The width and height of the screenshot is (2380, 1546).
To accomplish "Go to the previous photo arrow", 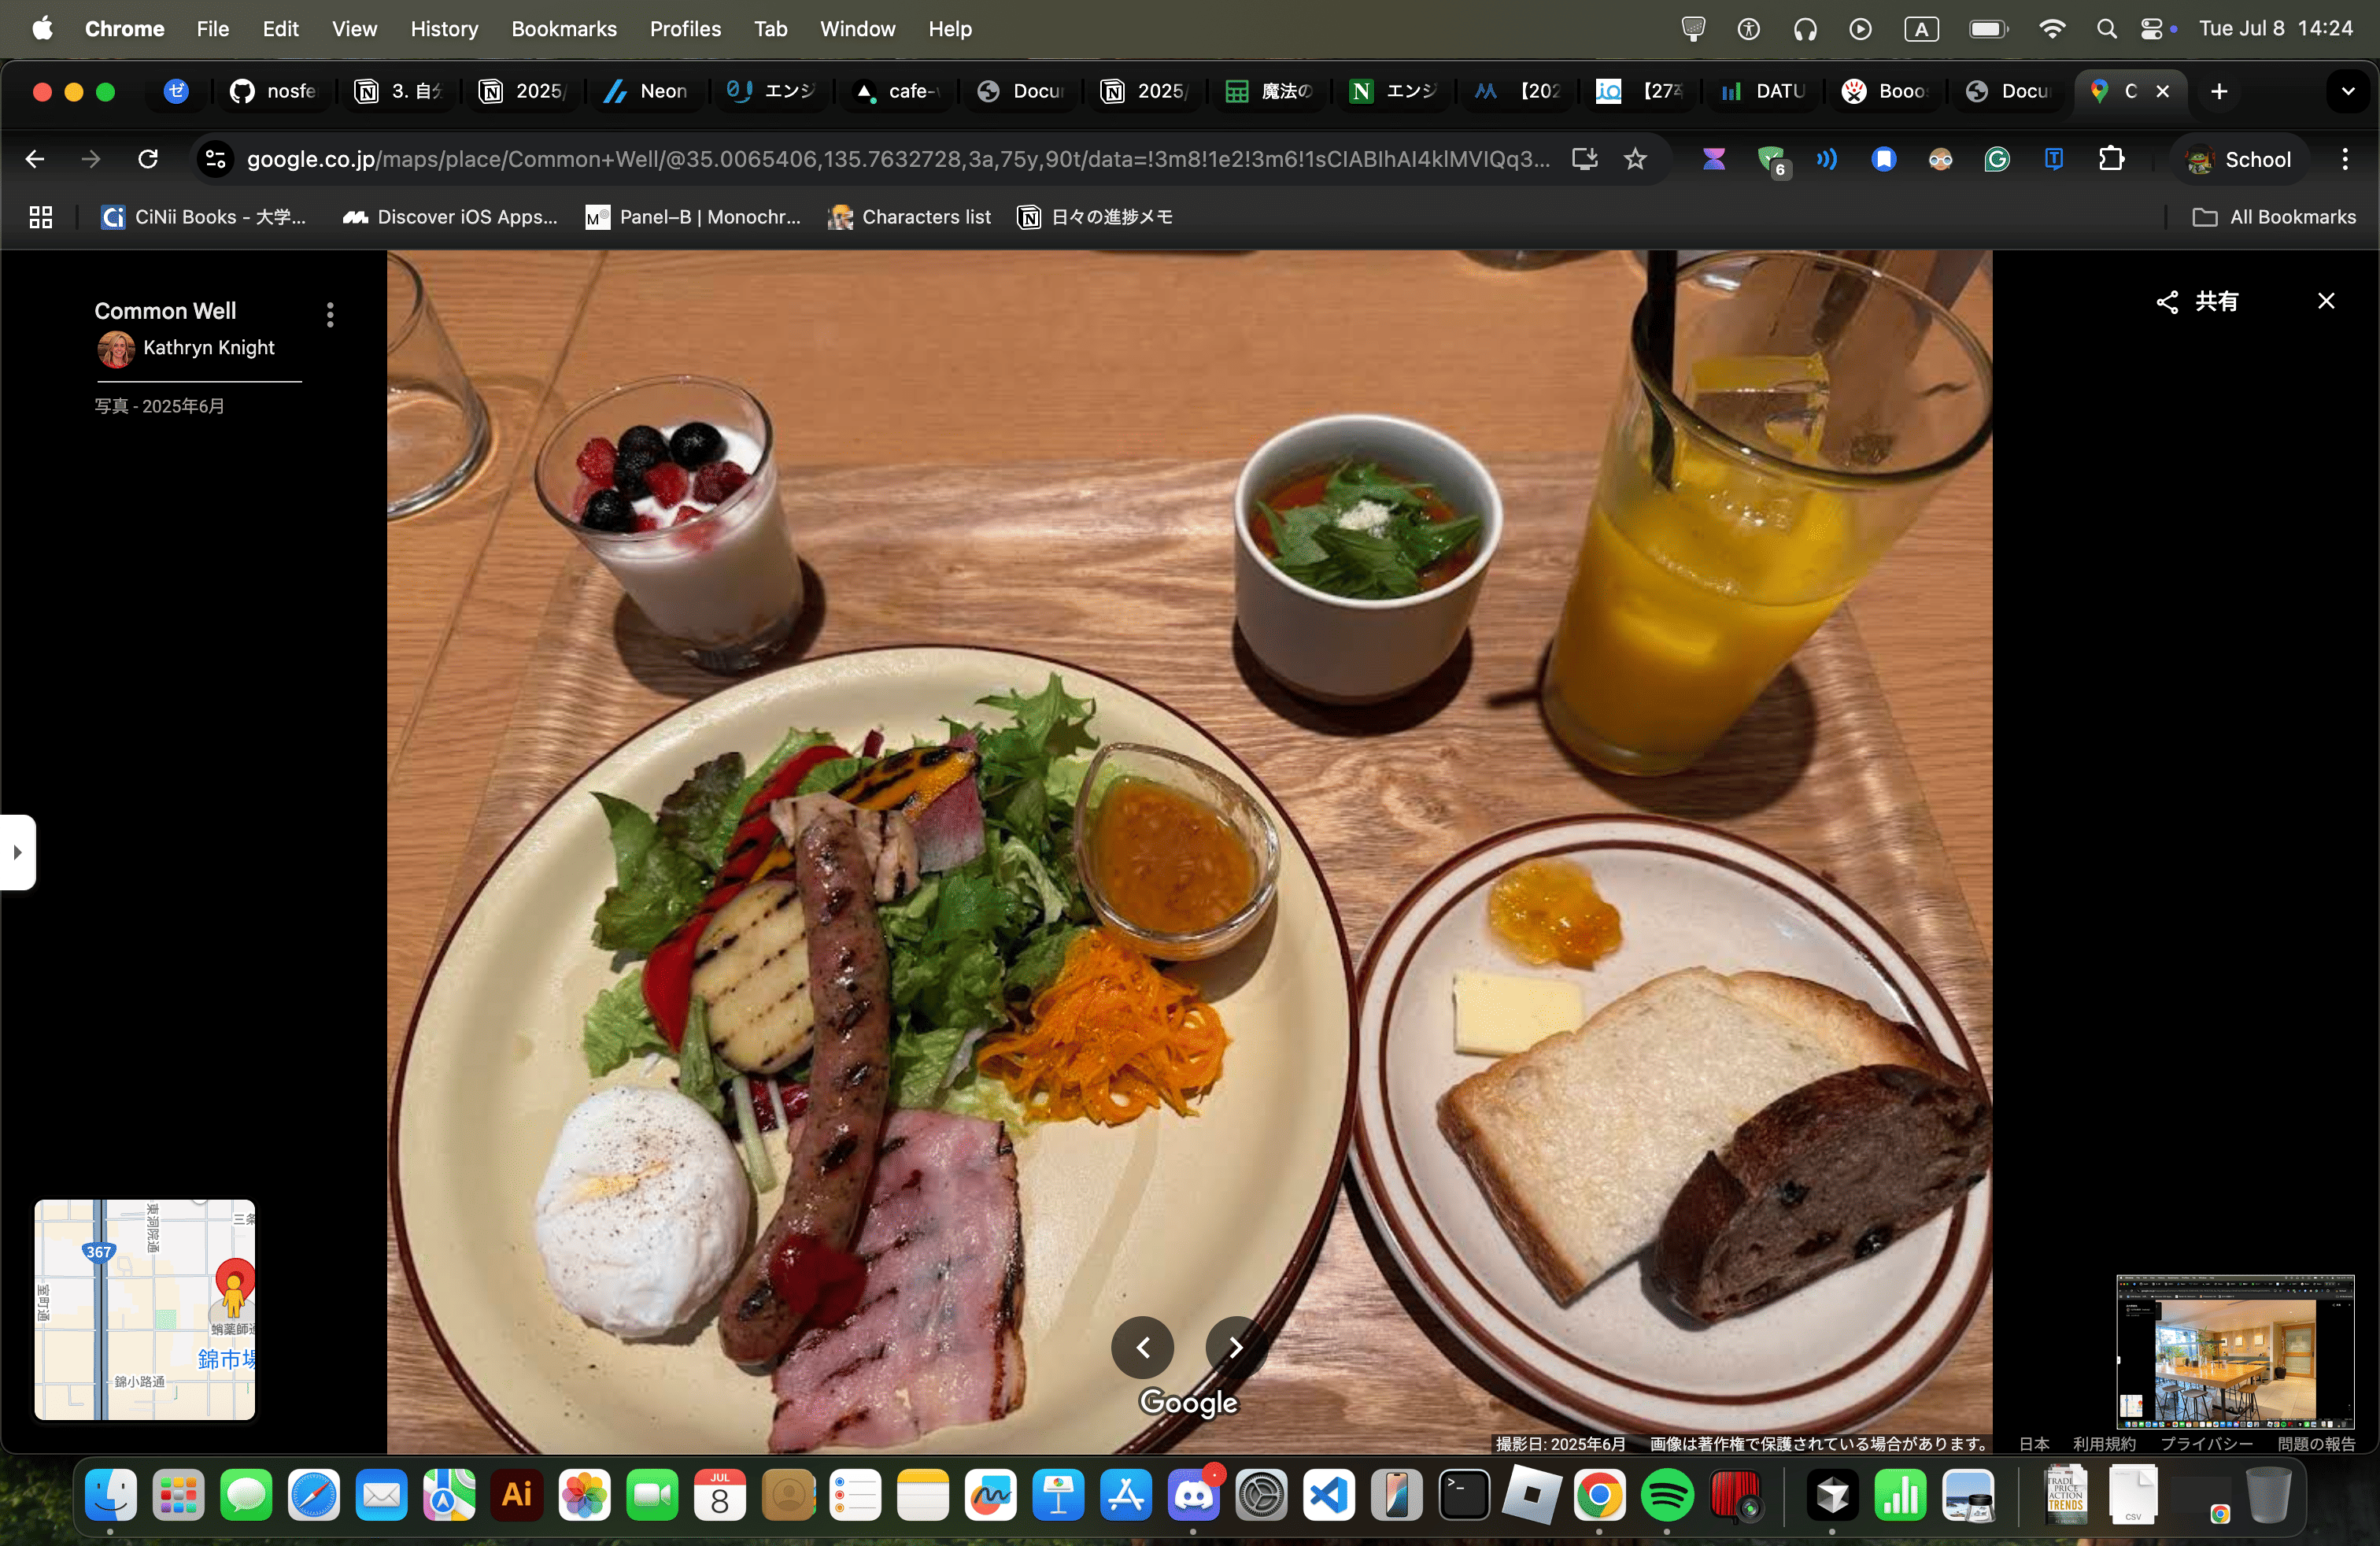I will click(x=1142, y=1347).
